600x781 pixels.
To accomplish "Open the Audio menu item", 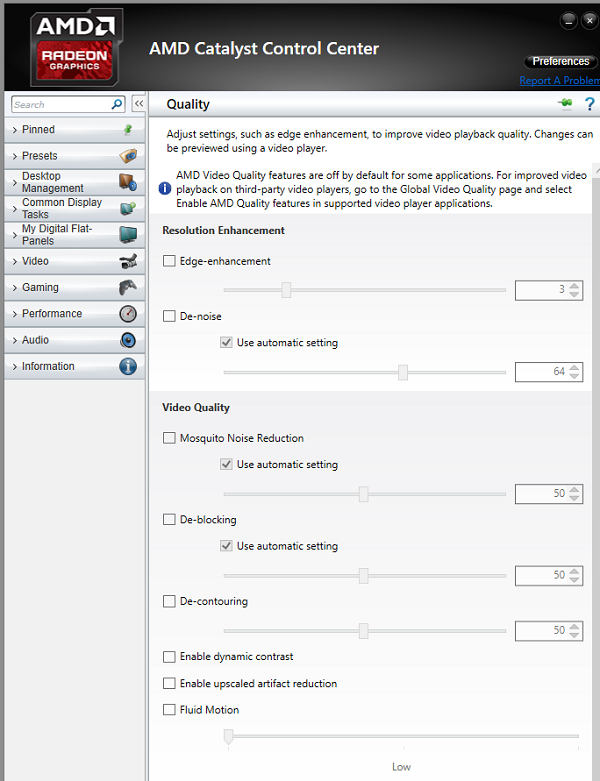I will [75, 340].
